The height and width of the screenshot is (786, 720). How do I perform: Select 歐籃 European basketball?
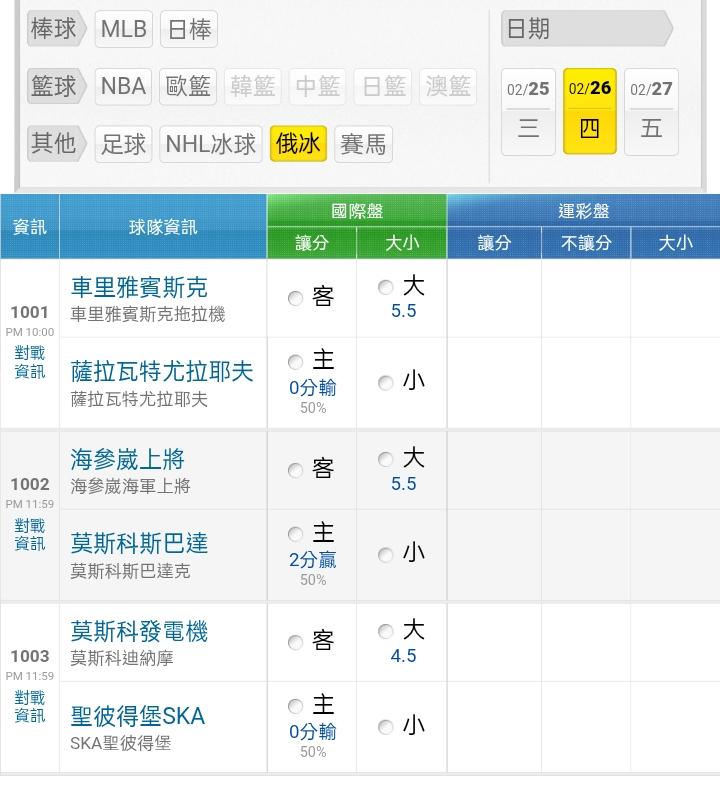[x=188, y=86]
